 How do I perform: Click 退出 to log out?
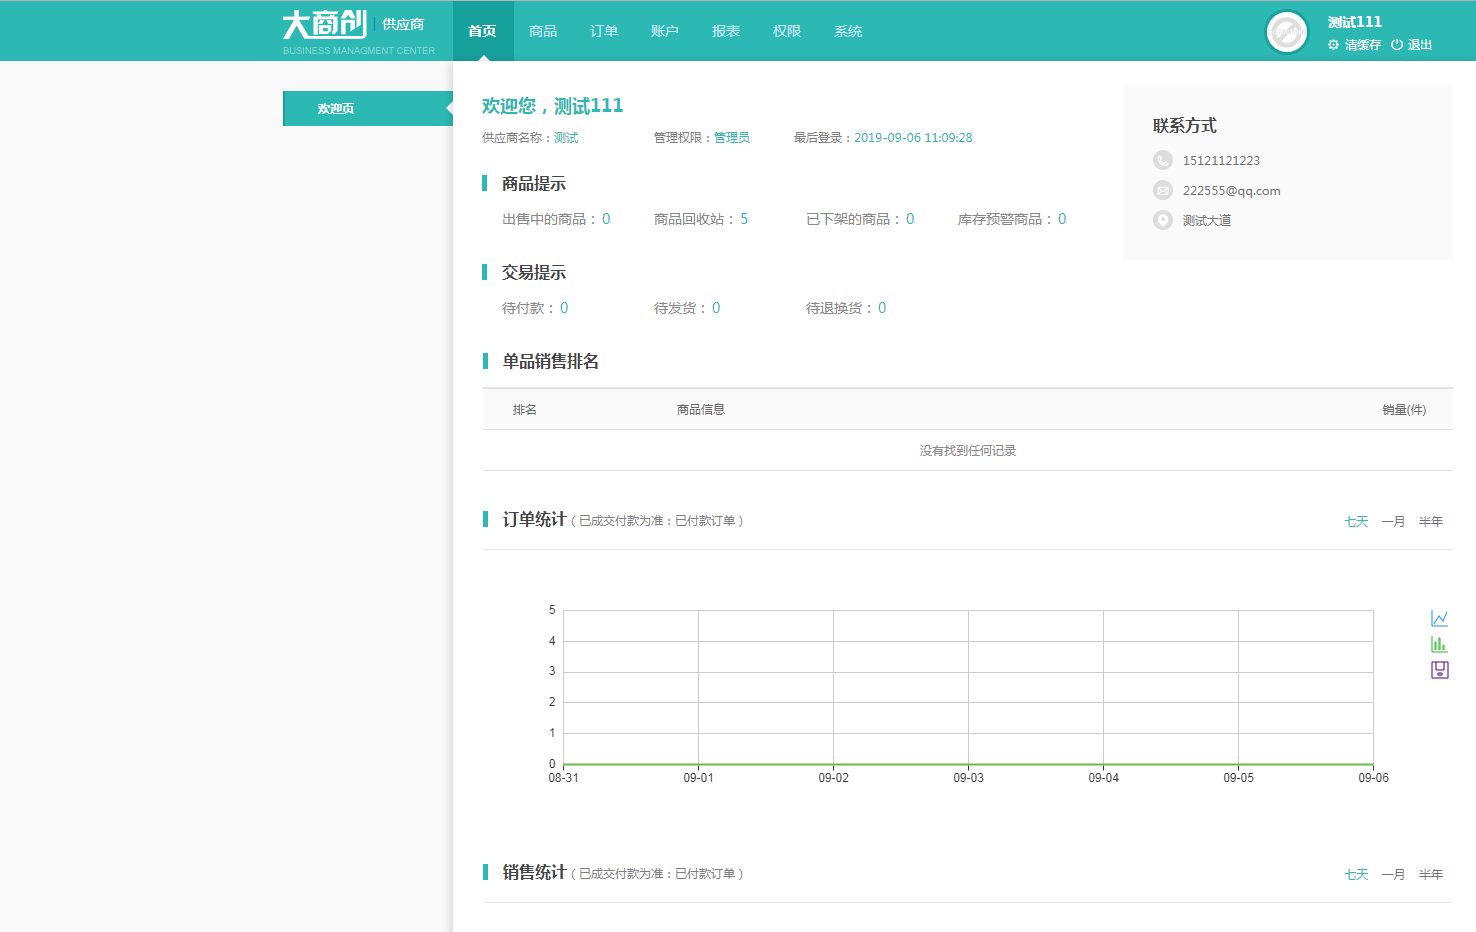(1420, 45)
